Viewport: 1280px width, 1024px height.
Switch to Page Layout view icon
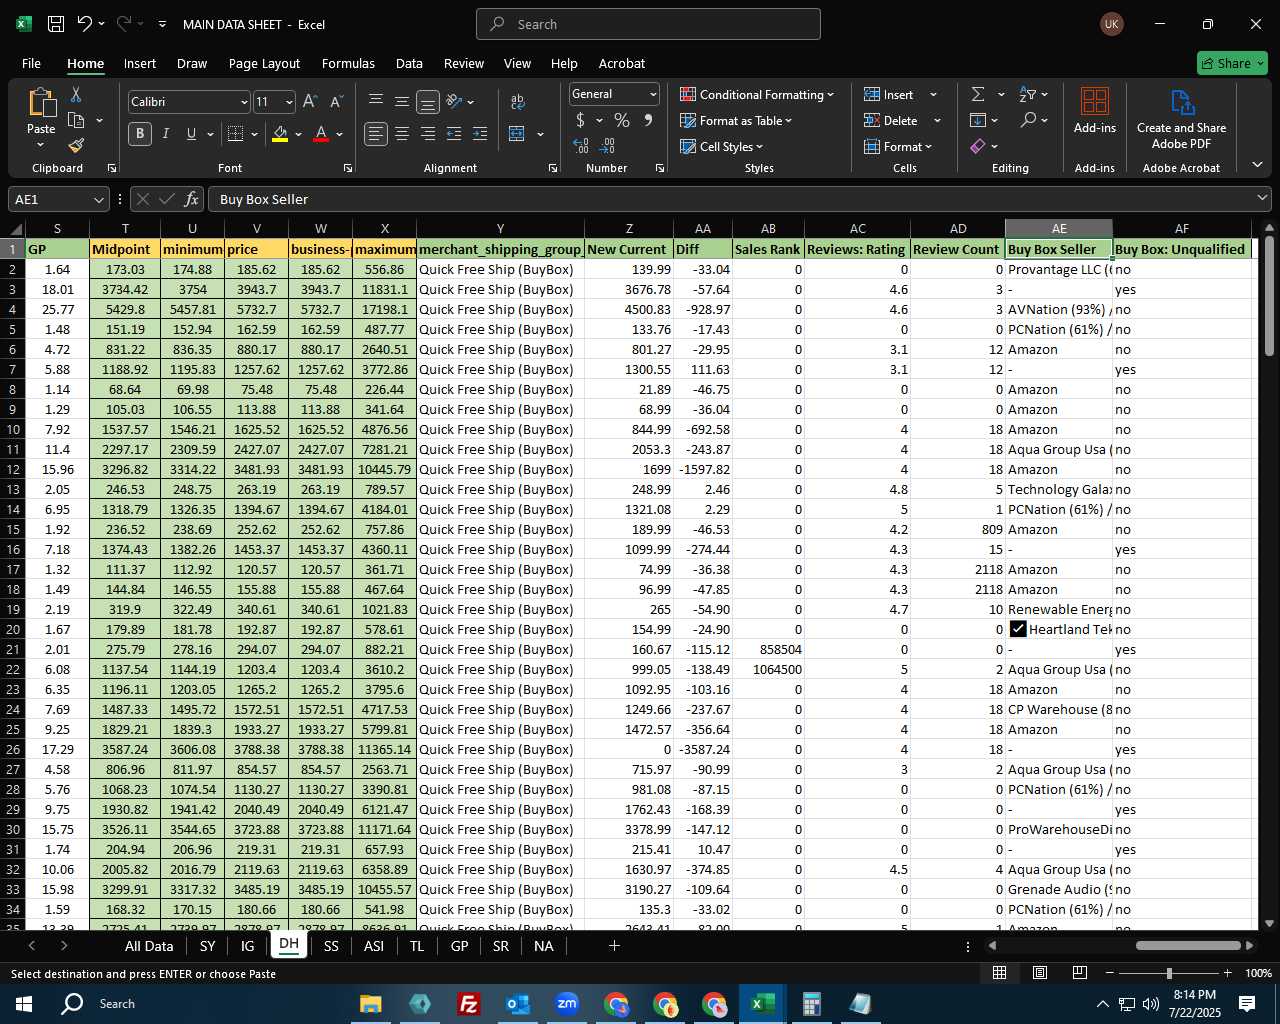1040,972
